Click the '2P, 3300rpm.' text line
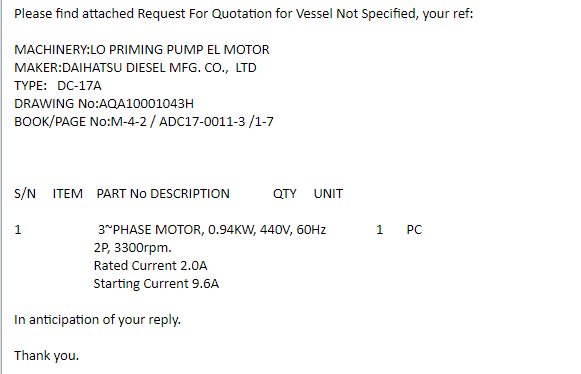 click(x=133, y=248)
